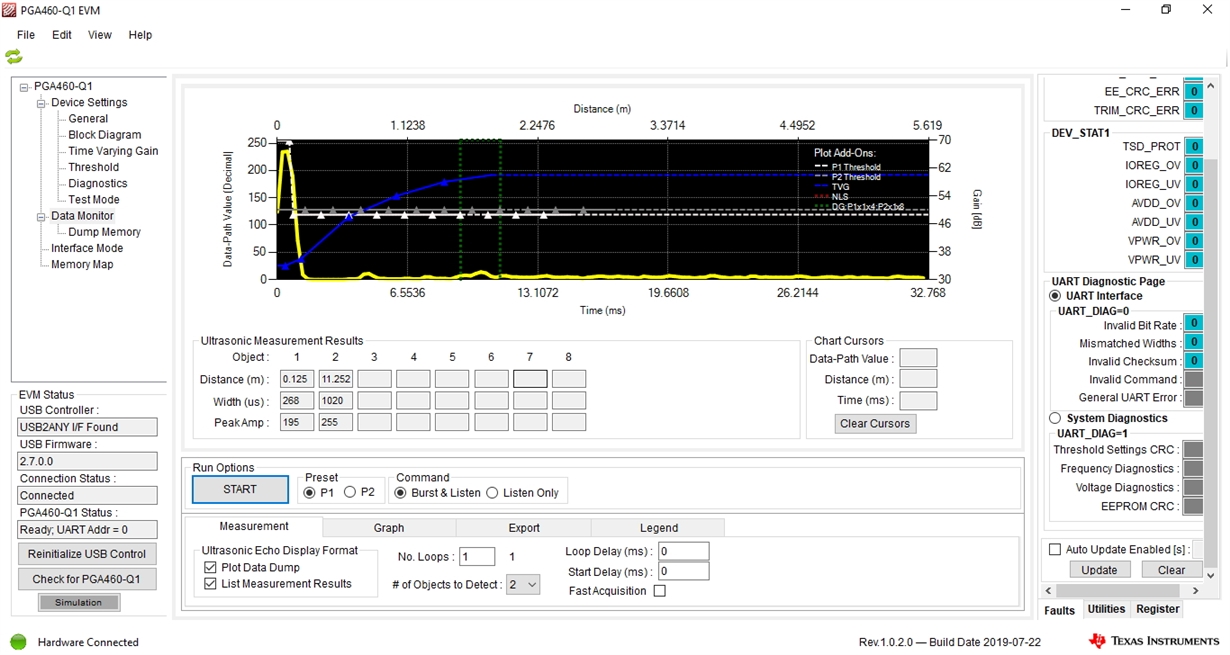This screenshot has width=1230, height=655.
Task: Click the green refresh arrows icon
Action: (x=14, y=57)
